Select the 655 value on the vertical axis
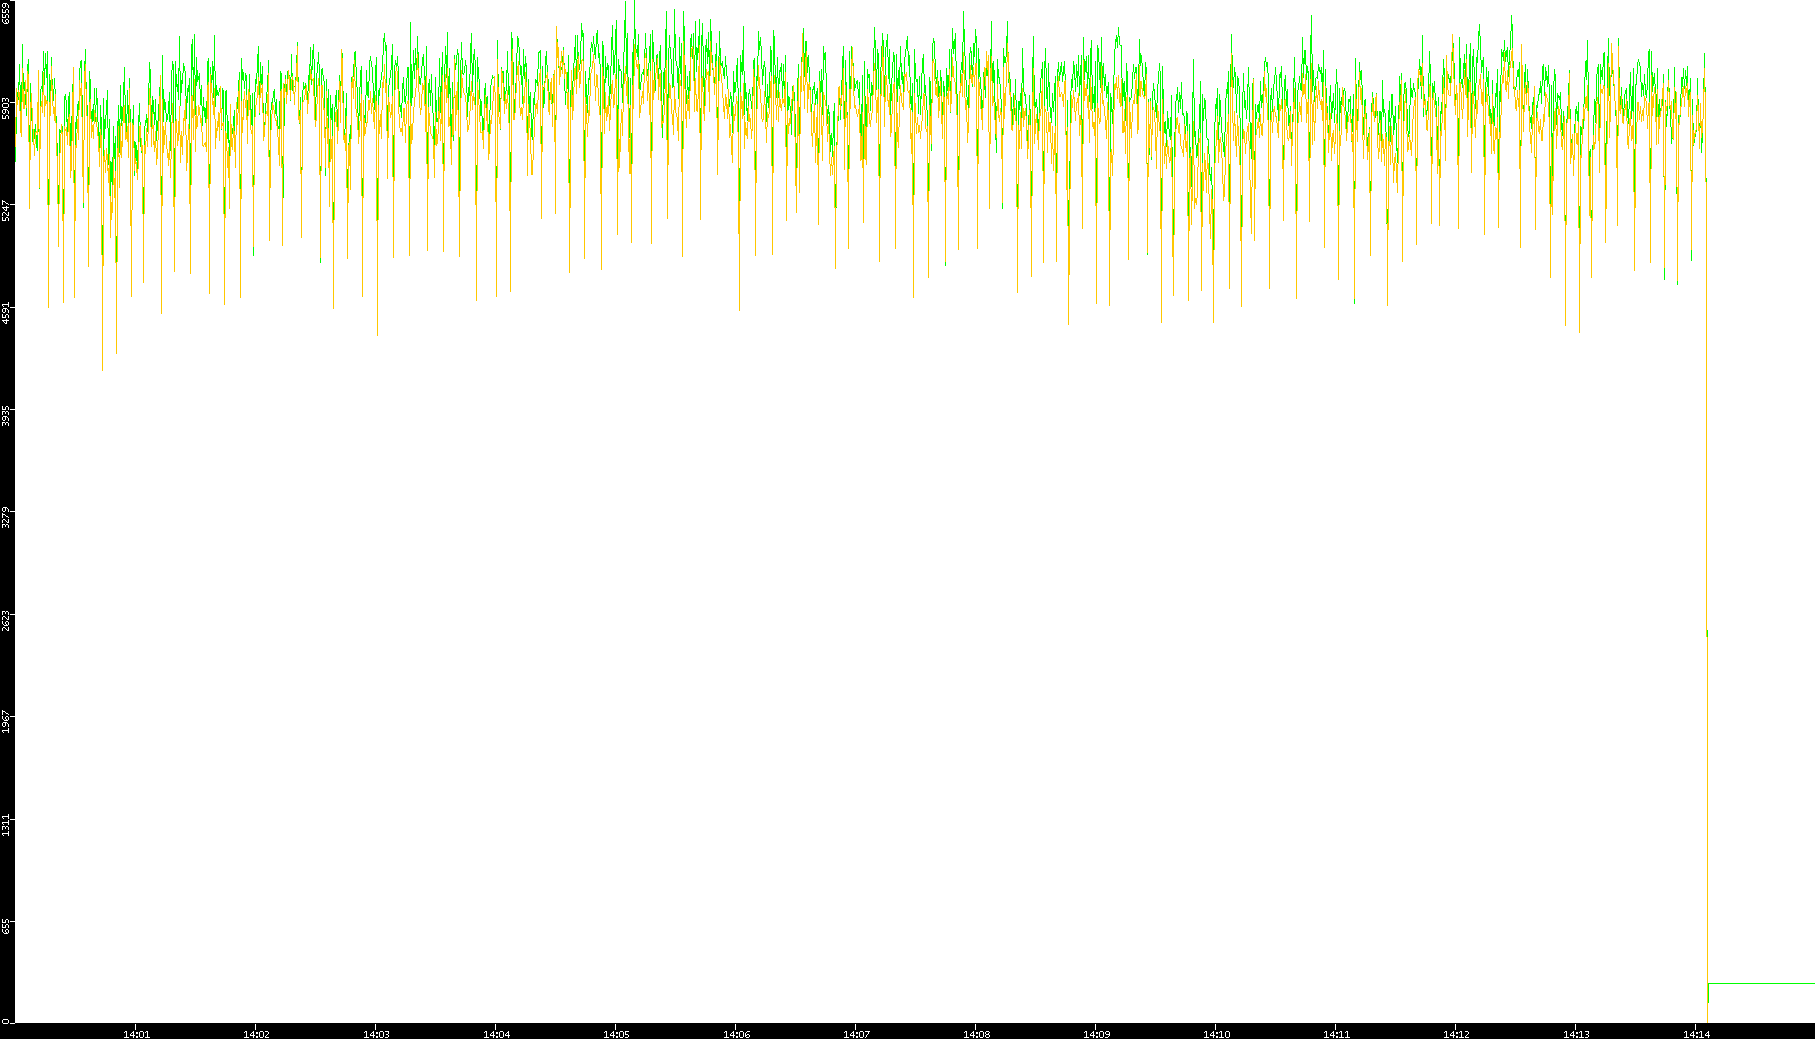The image size is (1815, 1039). point(6,928)
